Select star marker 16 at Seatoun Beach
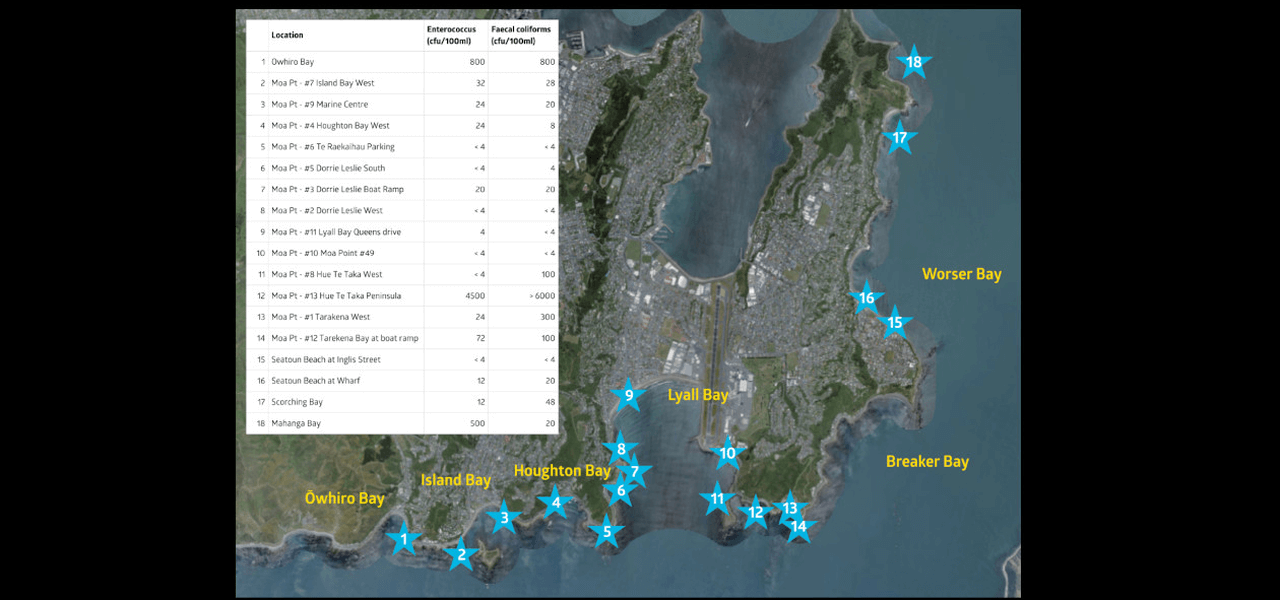This screenshot has width=1280, height=600. [866, 298]
